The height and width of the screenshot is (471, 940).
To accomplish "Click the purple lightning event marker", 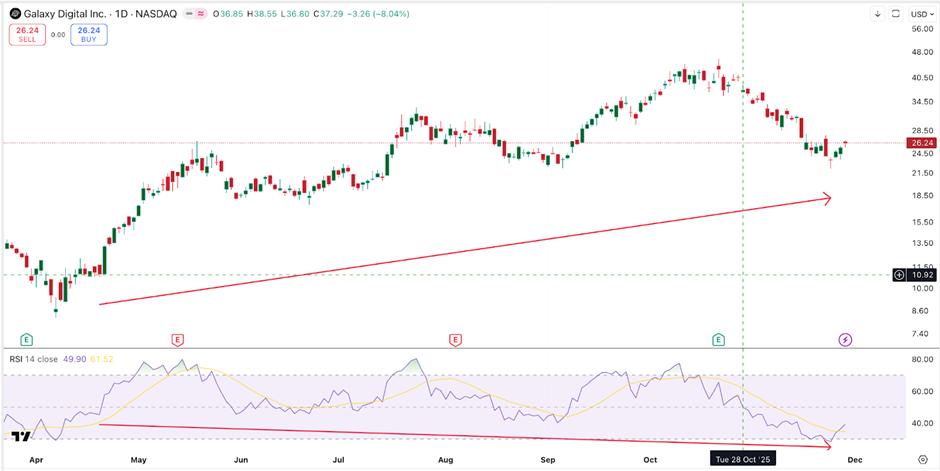I will click(845, 340).
